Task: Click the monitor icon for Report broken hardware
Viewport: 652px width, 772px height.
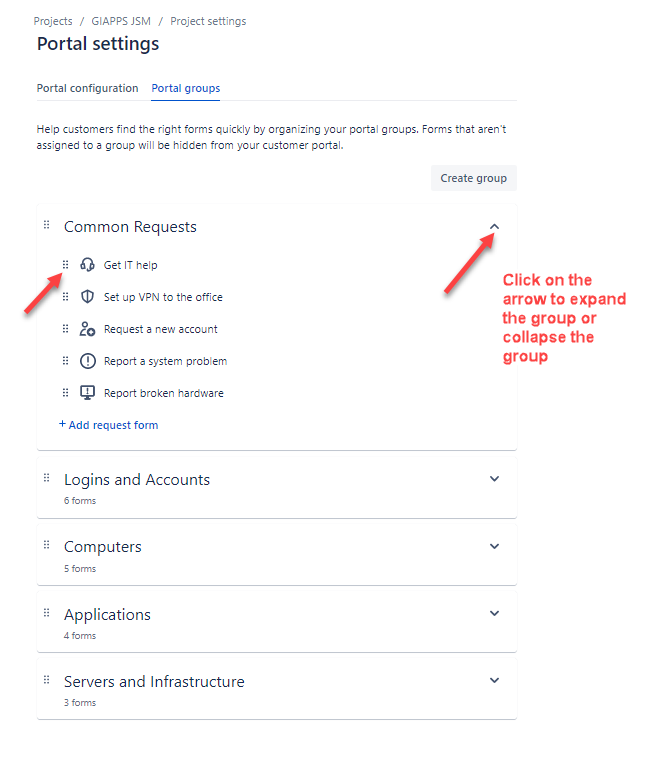Action: pyautogui.click(x=88, y=393)
